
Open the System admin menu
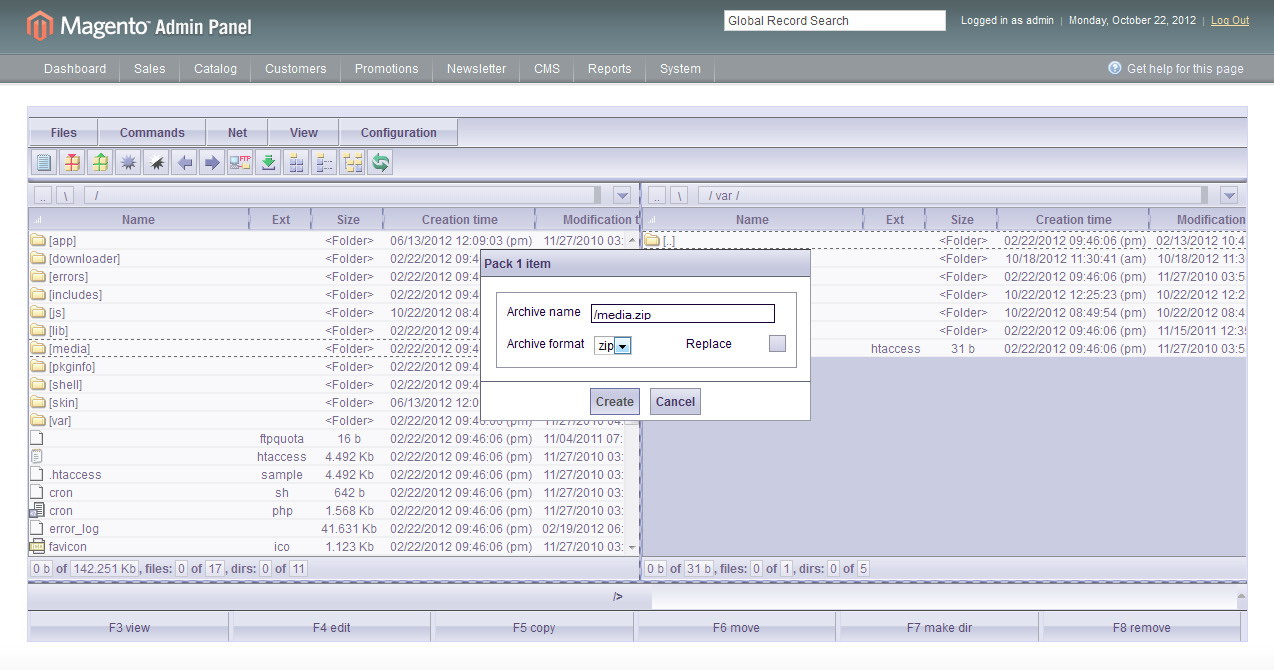pyautogui.click(x=680, y=69)
